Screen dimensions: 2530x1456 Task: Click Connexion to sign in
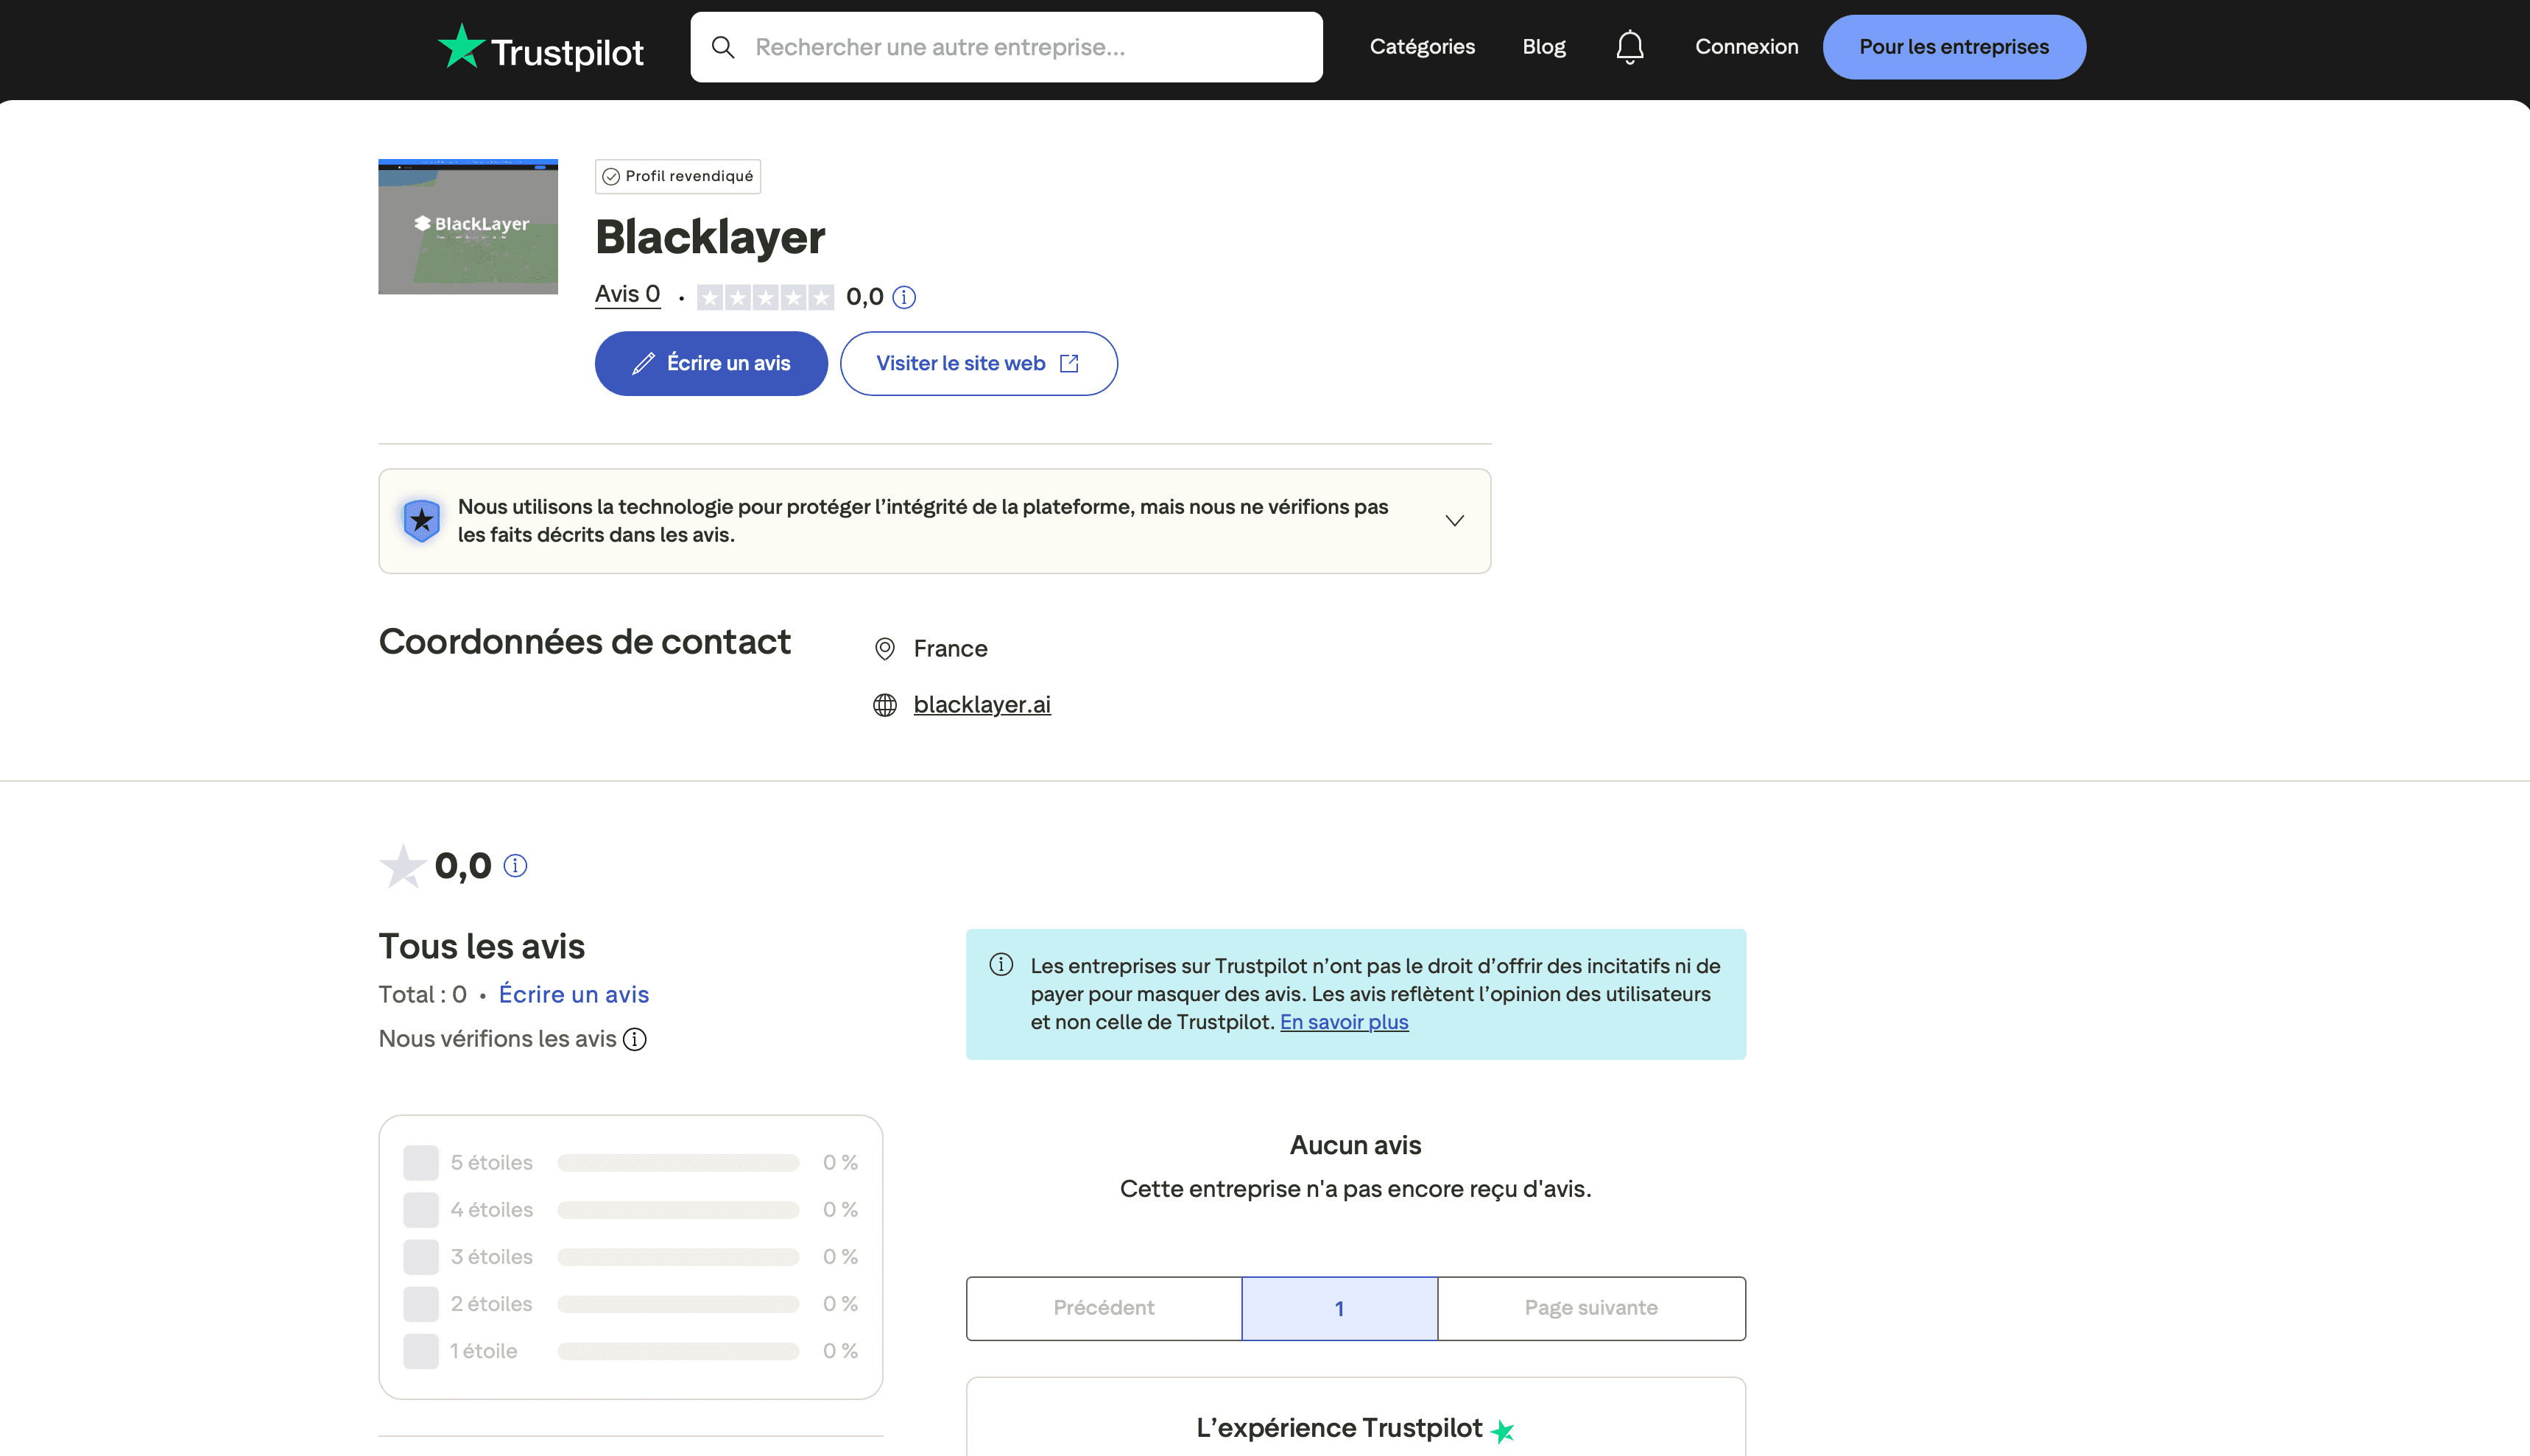(x=1746, y=46)
